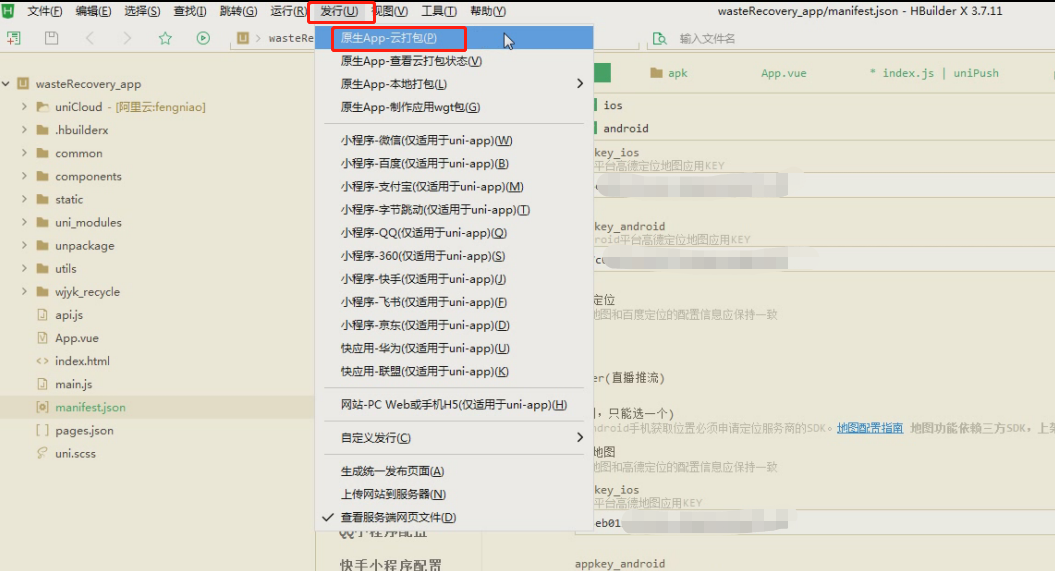
Task: Select 小程序-360 publish option
Action: (x=454, y=256)
